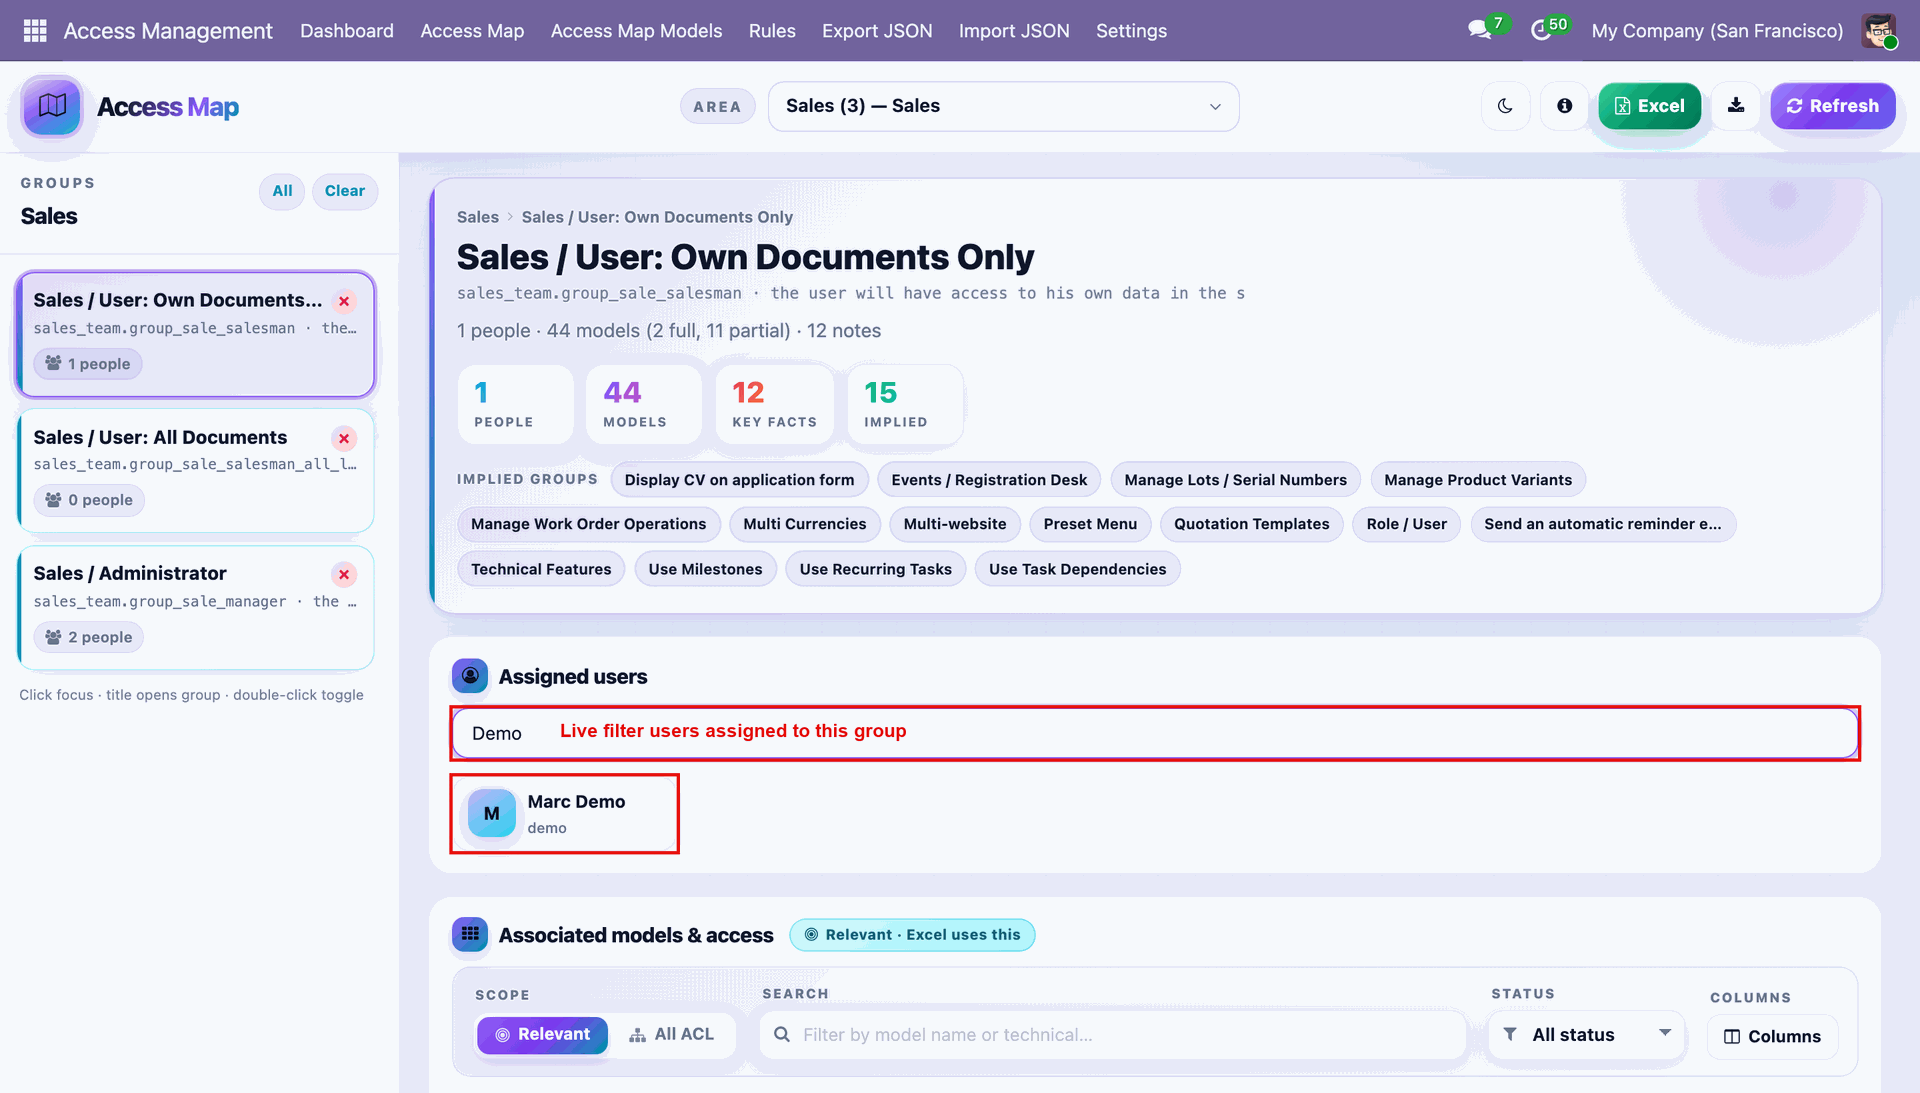This screenshot has width=1920, height=1093.
Task: Open the All status filter dropdown
Action: (x=1587, y=1034)
